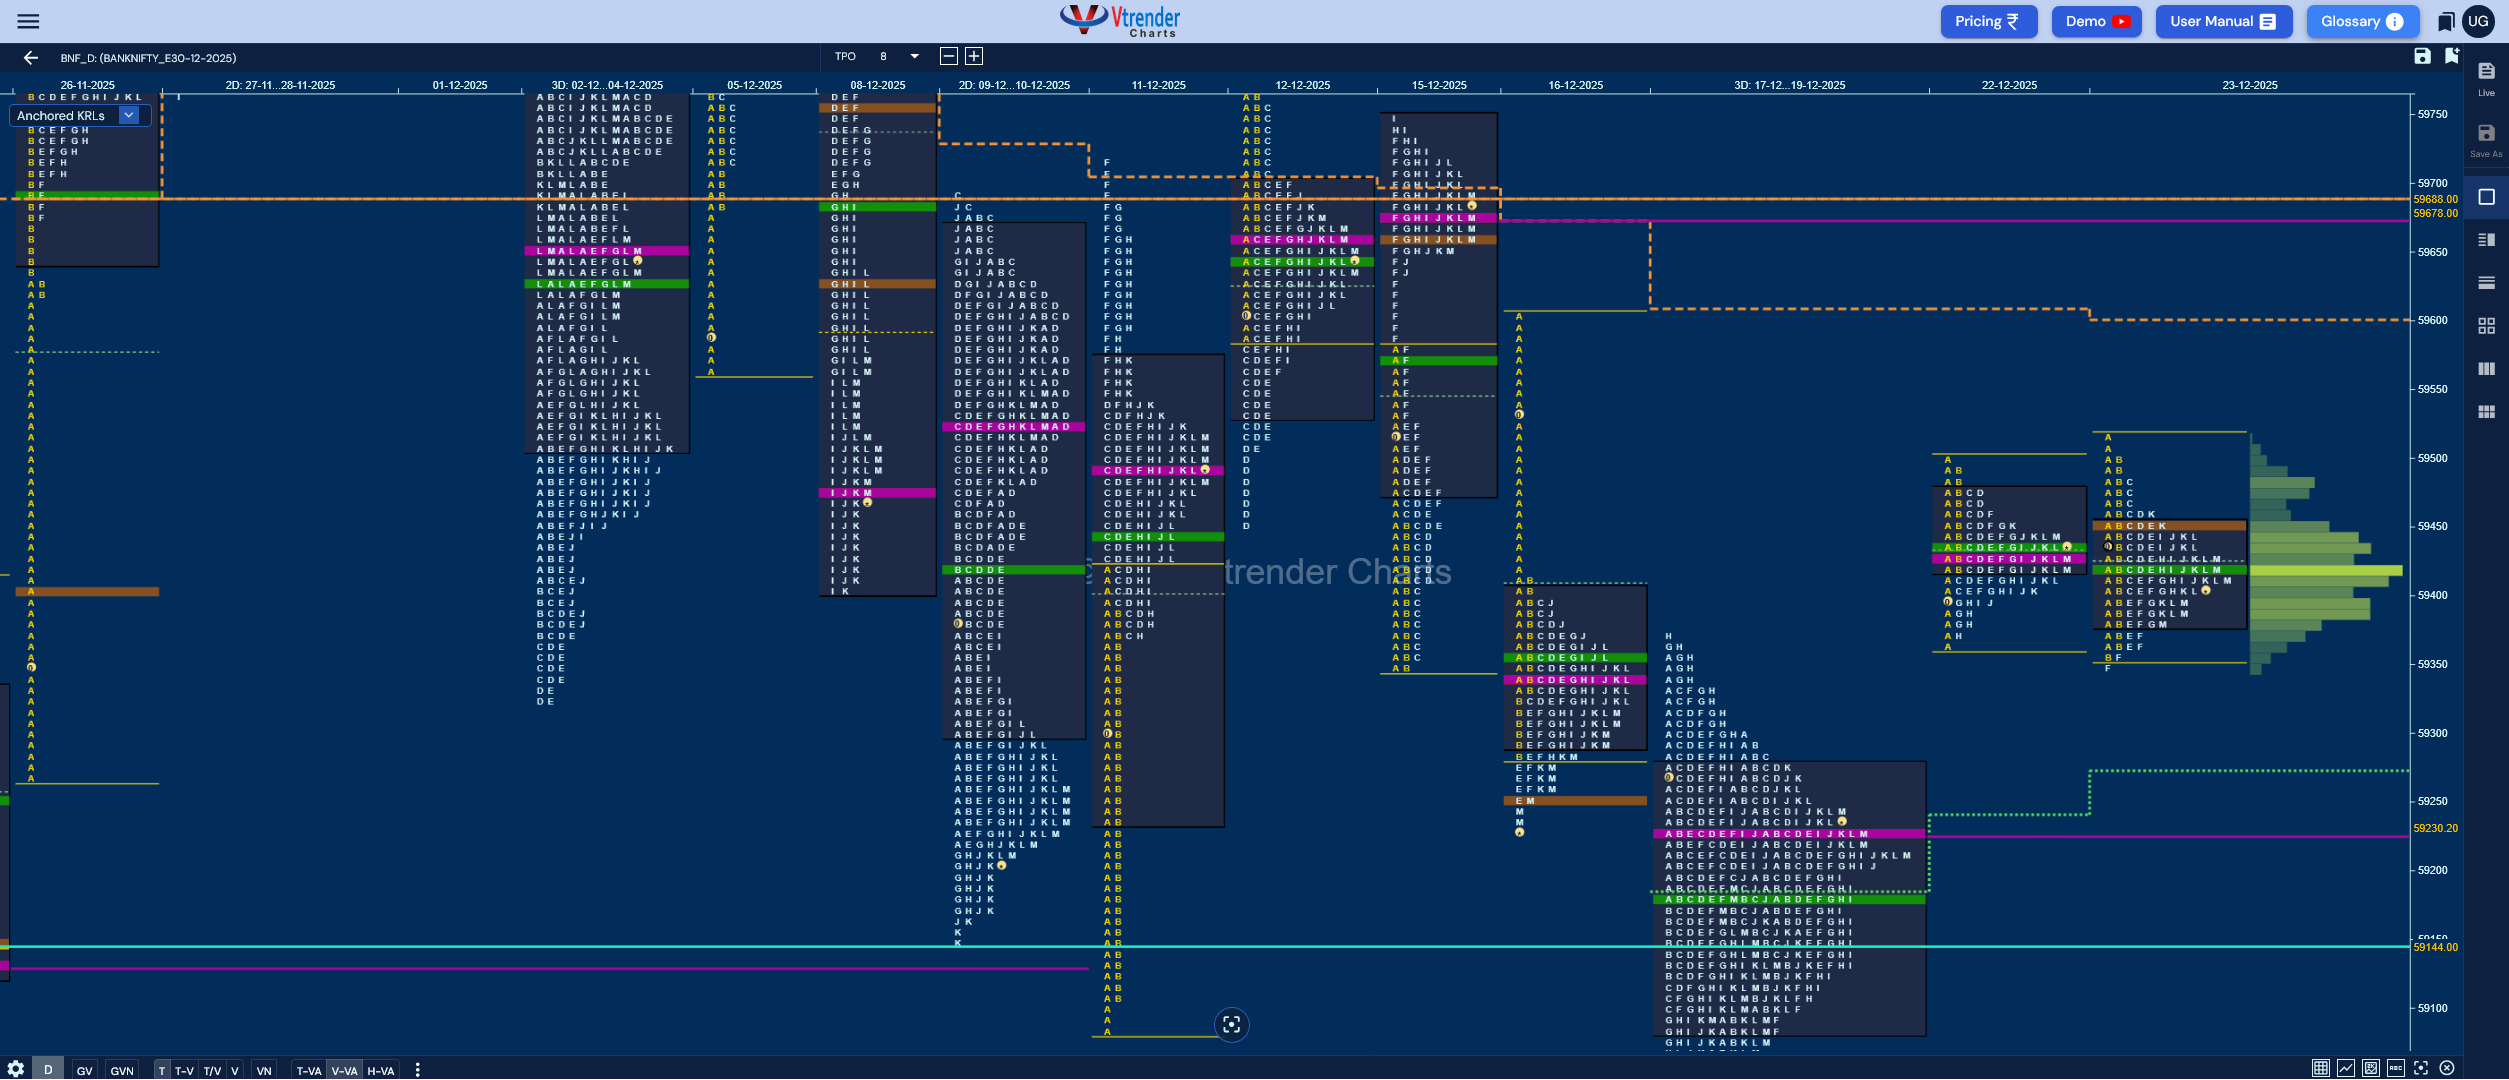
Task: Toggle the V-VA value area mode
Action: [x=344, y=1070]
